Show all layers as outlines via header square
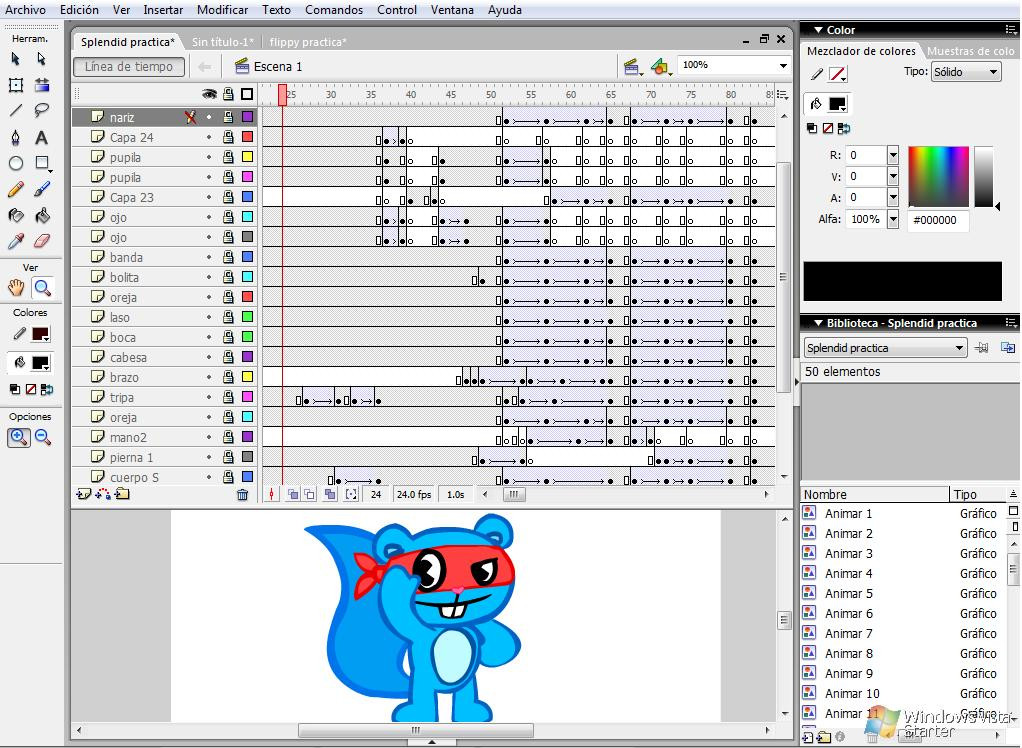This screenshot has width=1022, height=748. click(x=247, y=94)
